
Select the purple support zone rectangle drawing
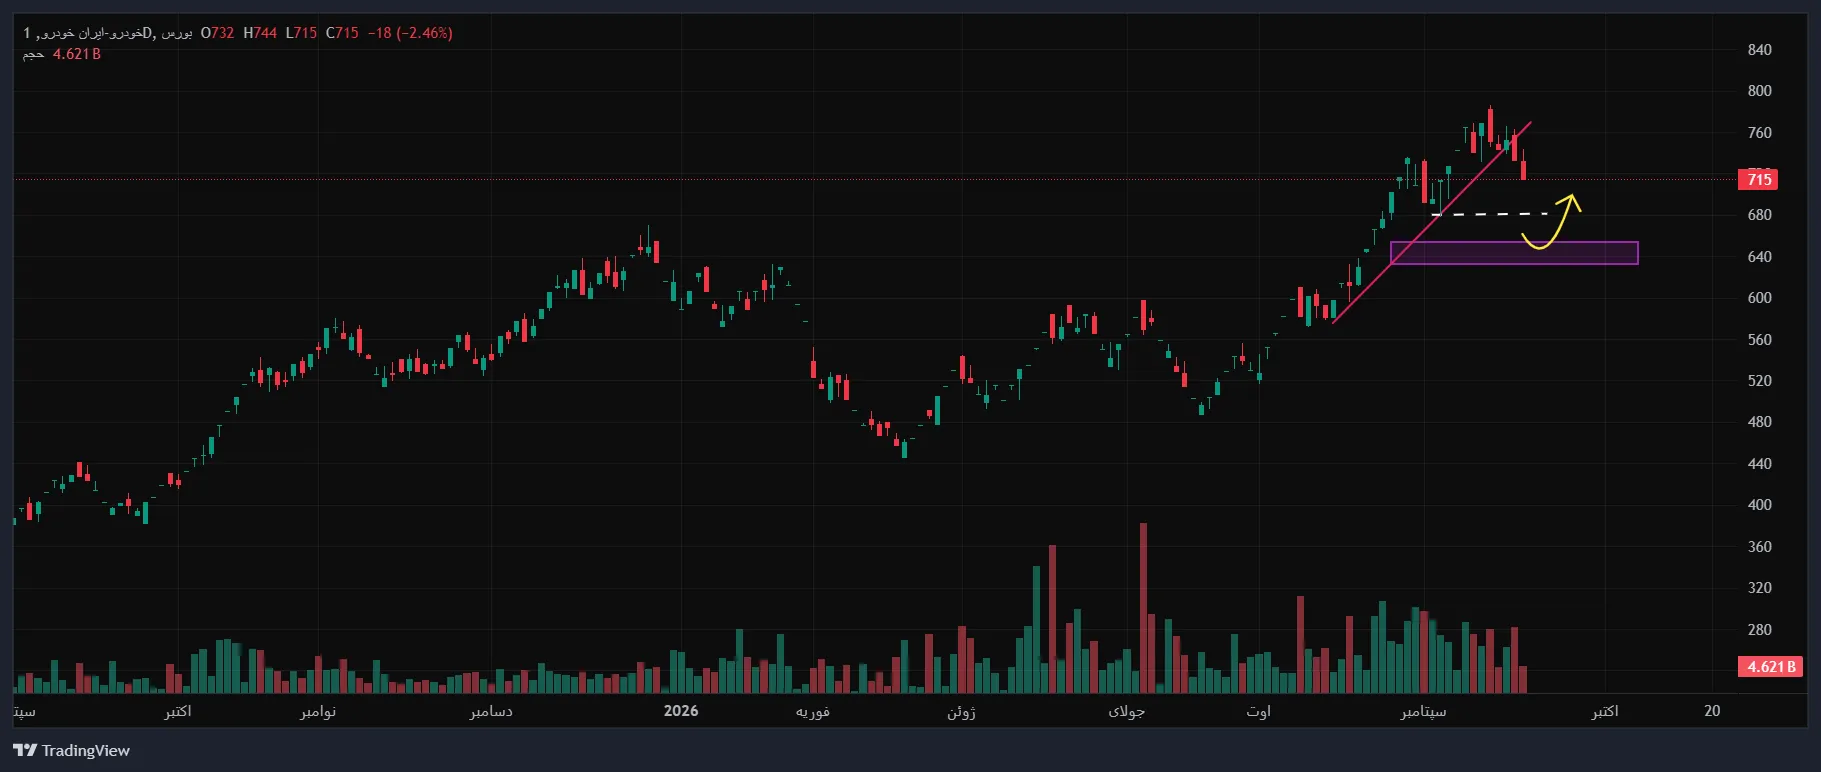tap(1514, 253)
